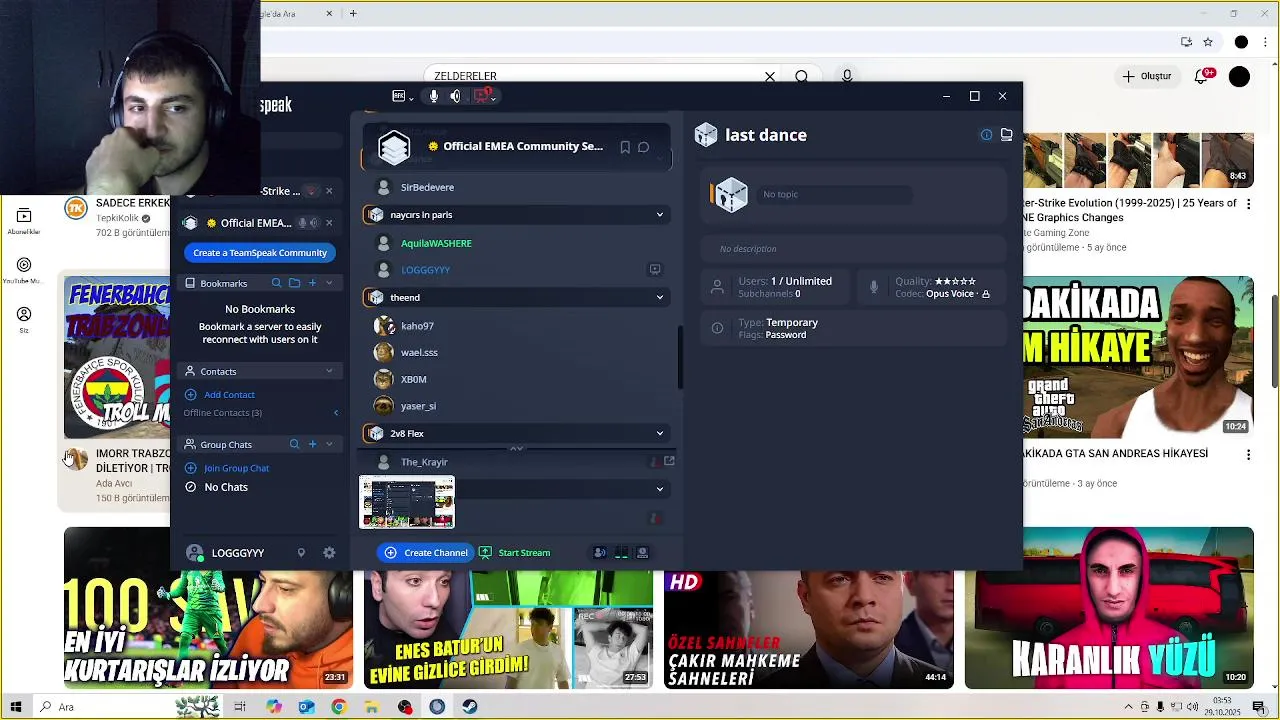Open the channel files folder icon
The image size is (1280, 720).
pyautogui.click(x=1006, y=135)
